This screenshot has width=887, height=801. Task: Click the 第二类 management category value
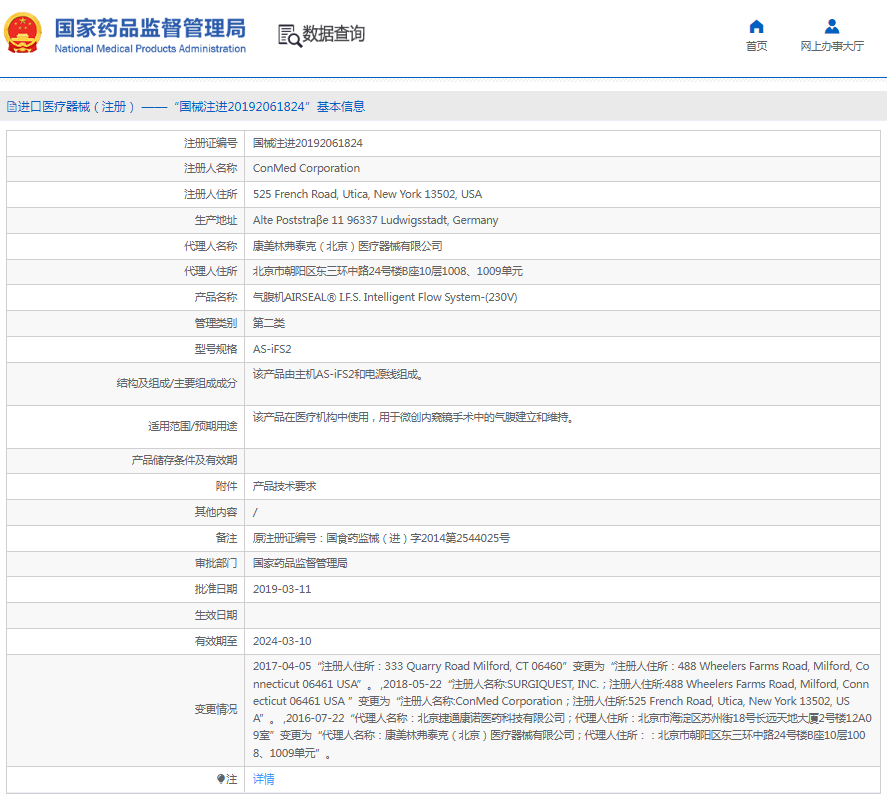click(x=269, y=323)
